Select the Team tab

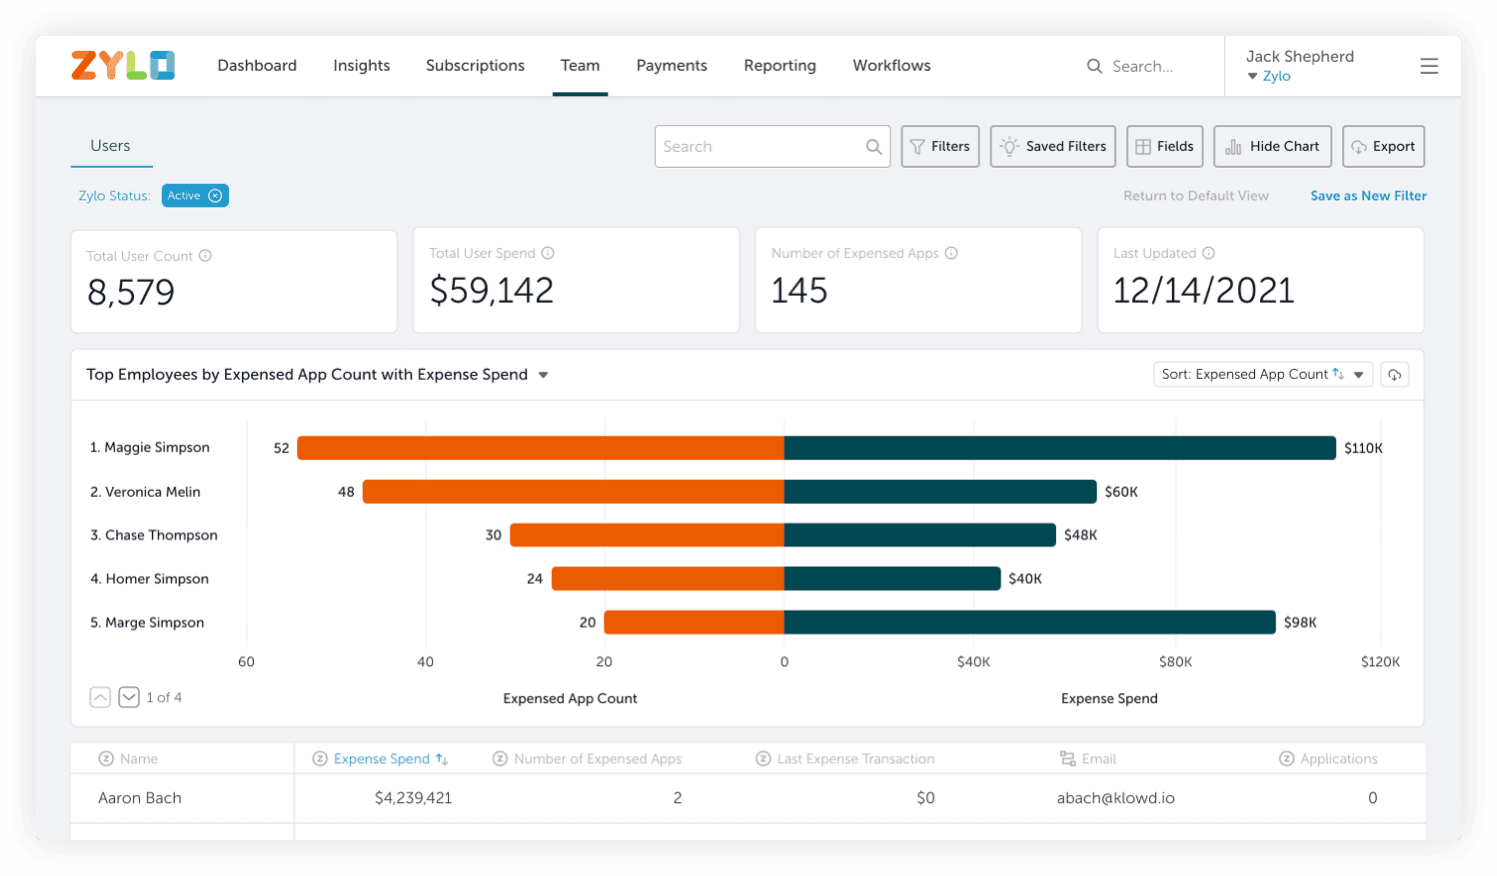click(580, 65)
